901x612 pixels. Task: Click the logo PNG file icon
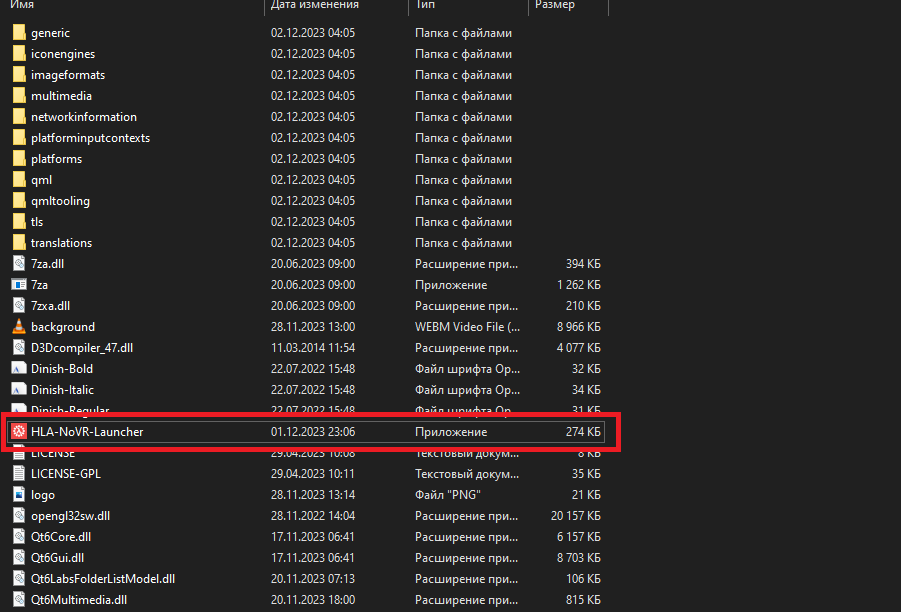pyautogui.click(x=19, y=494)
